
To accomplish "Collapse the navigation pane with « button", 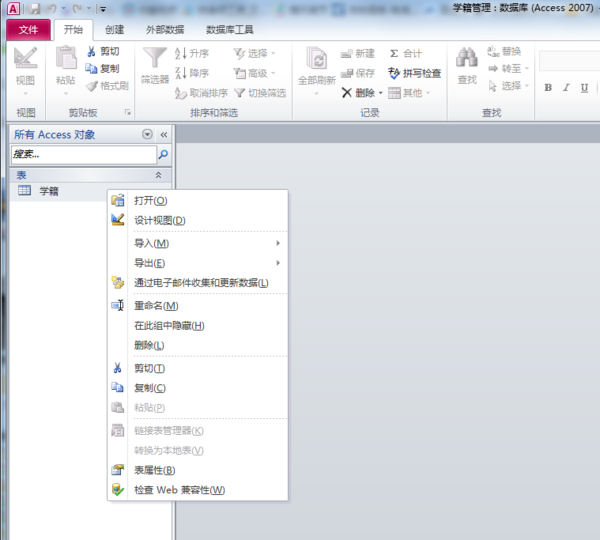I will click(164, 134).
